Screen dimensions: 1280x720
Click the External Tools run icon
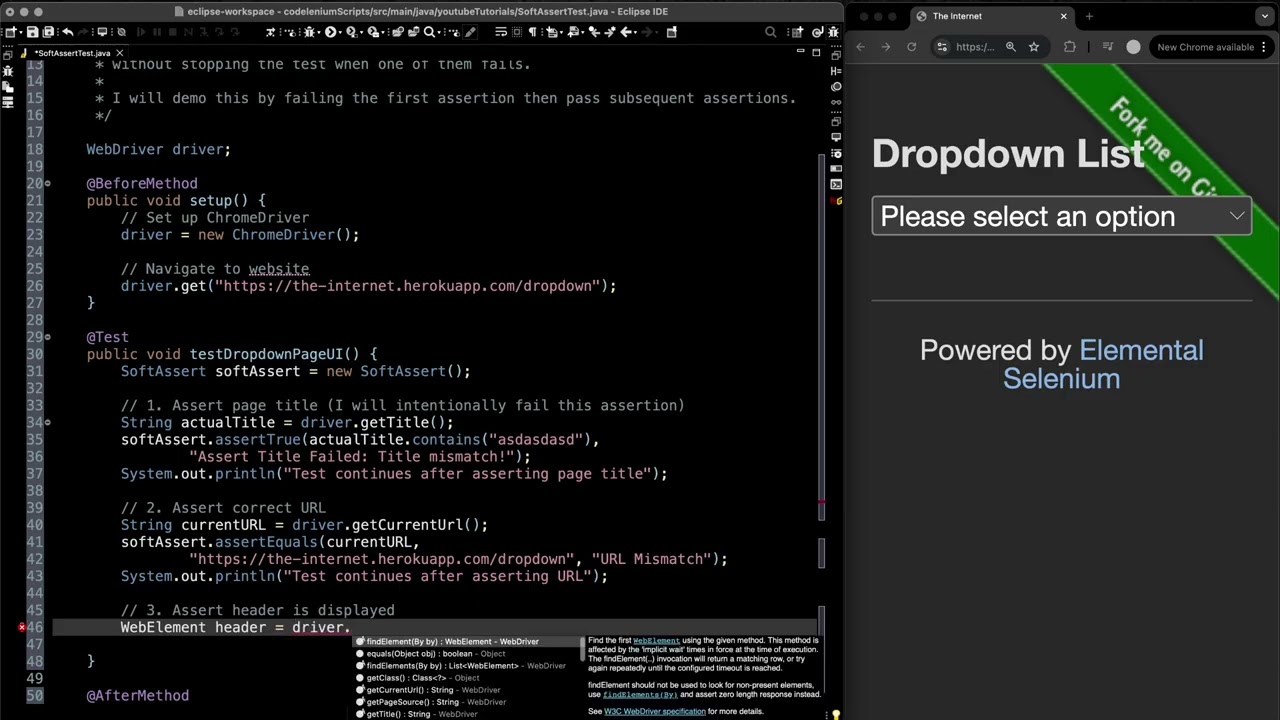[373, 32]
